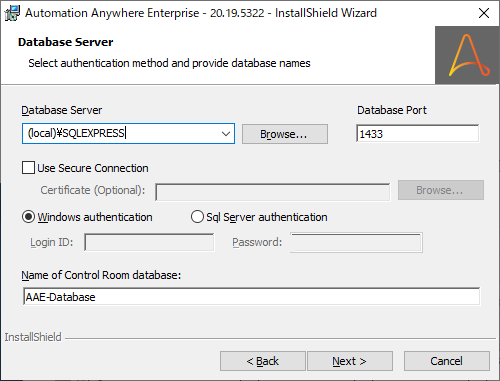Click the Database Server heading text
The width and height of the screenshot is (500, 381).
tap(66, 42)
